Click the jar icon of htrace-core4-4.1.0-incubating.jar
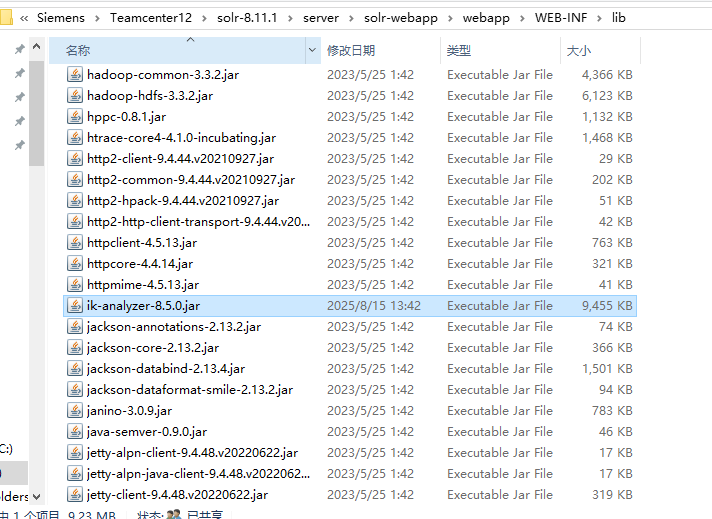Screen dimensions: 712x519 coord(75,138)
